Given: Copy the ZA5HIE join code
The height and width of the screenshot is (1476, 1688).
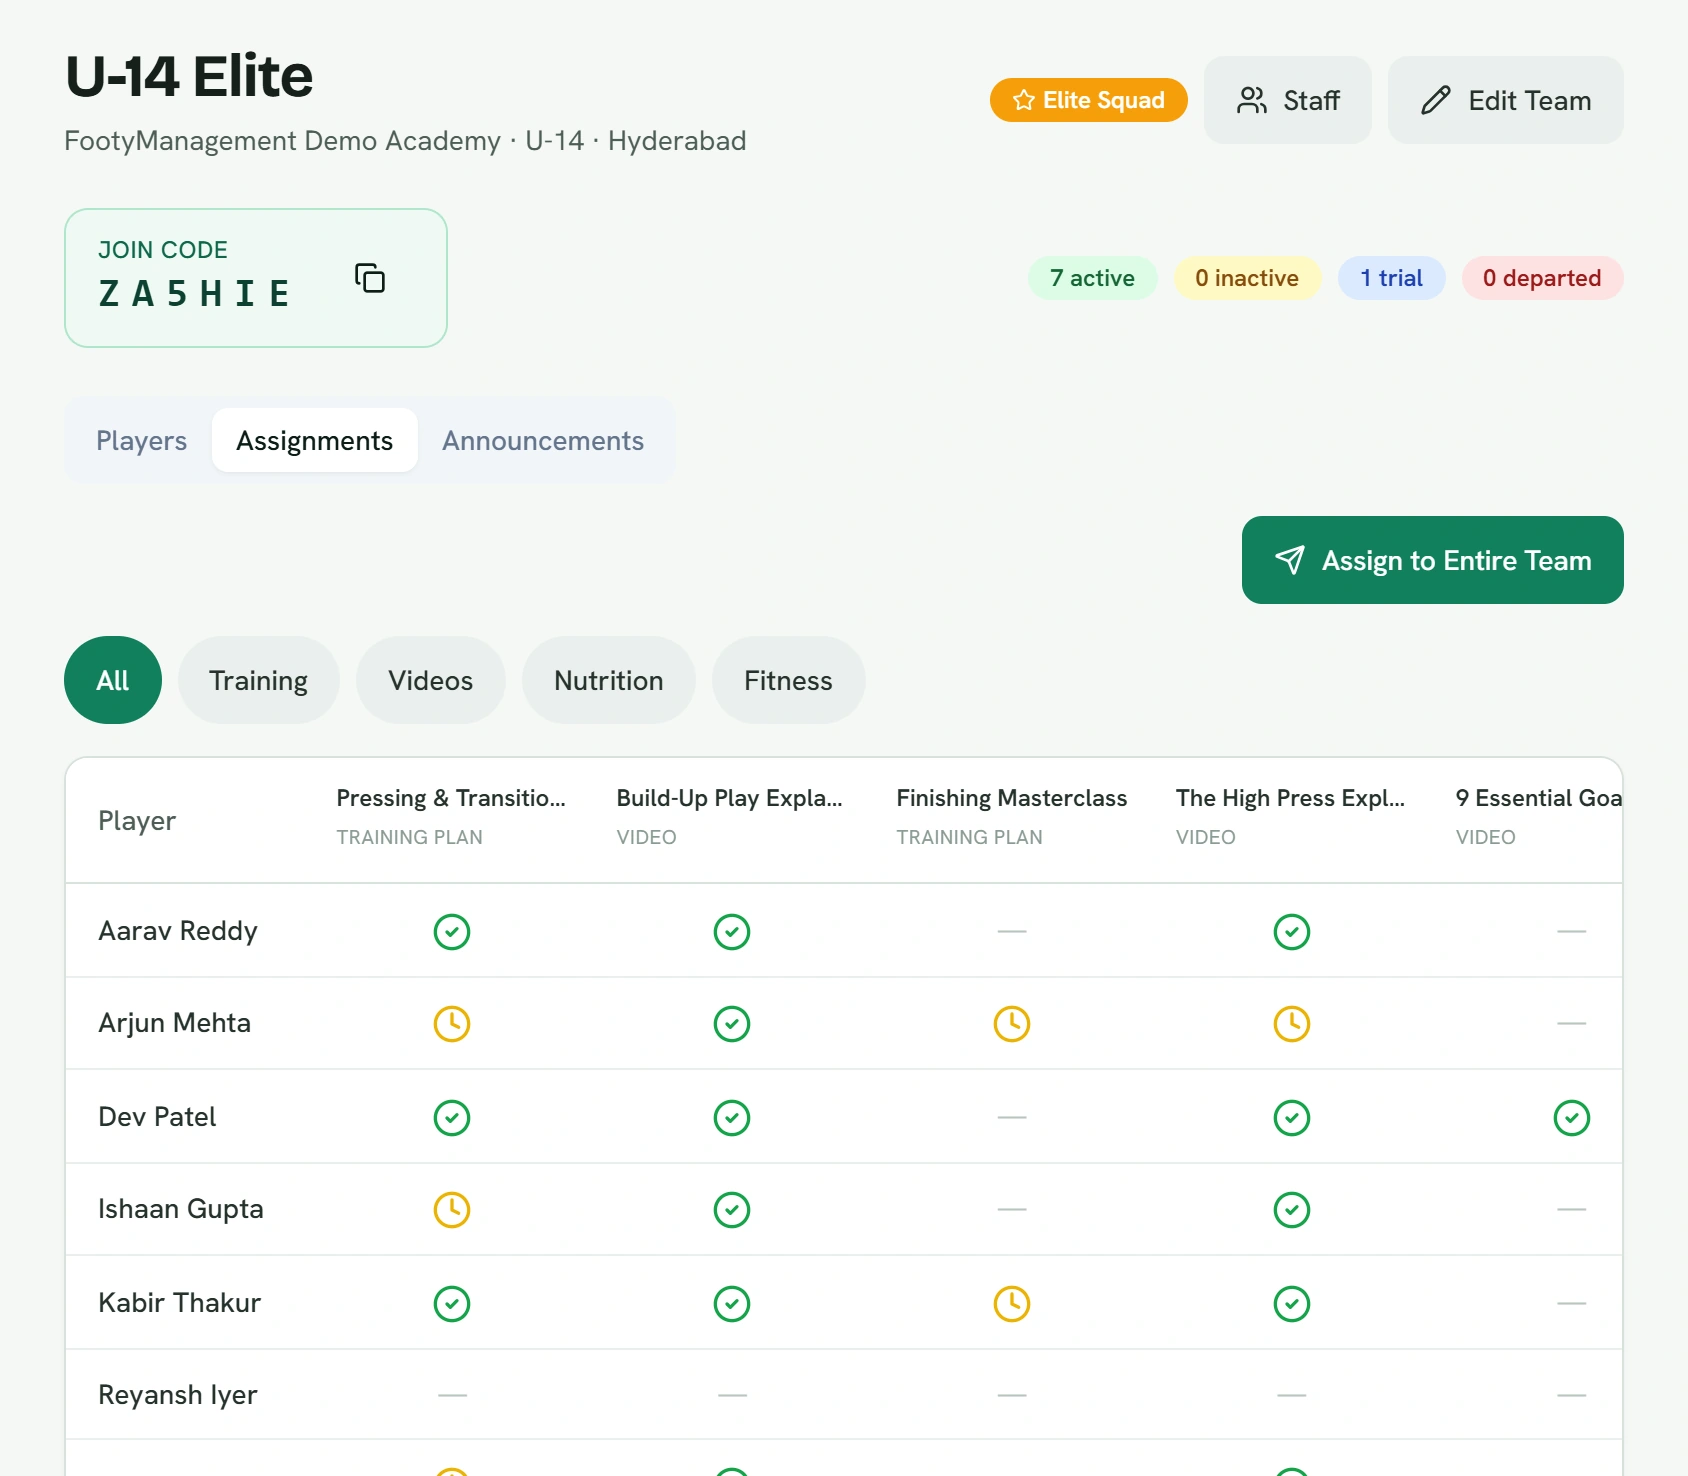Looking at the screenshot, I should pos(370,278).
